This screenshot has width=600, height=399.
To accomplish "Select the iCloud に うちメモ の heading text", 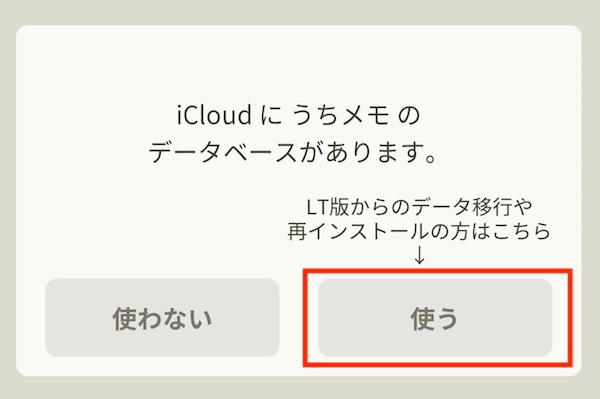I will point(298,115).
